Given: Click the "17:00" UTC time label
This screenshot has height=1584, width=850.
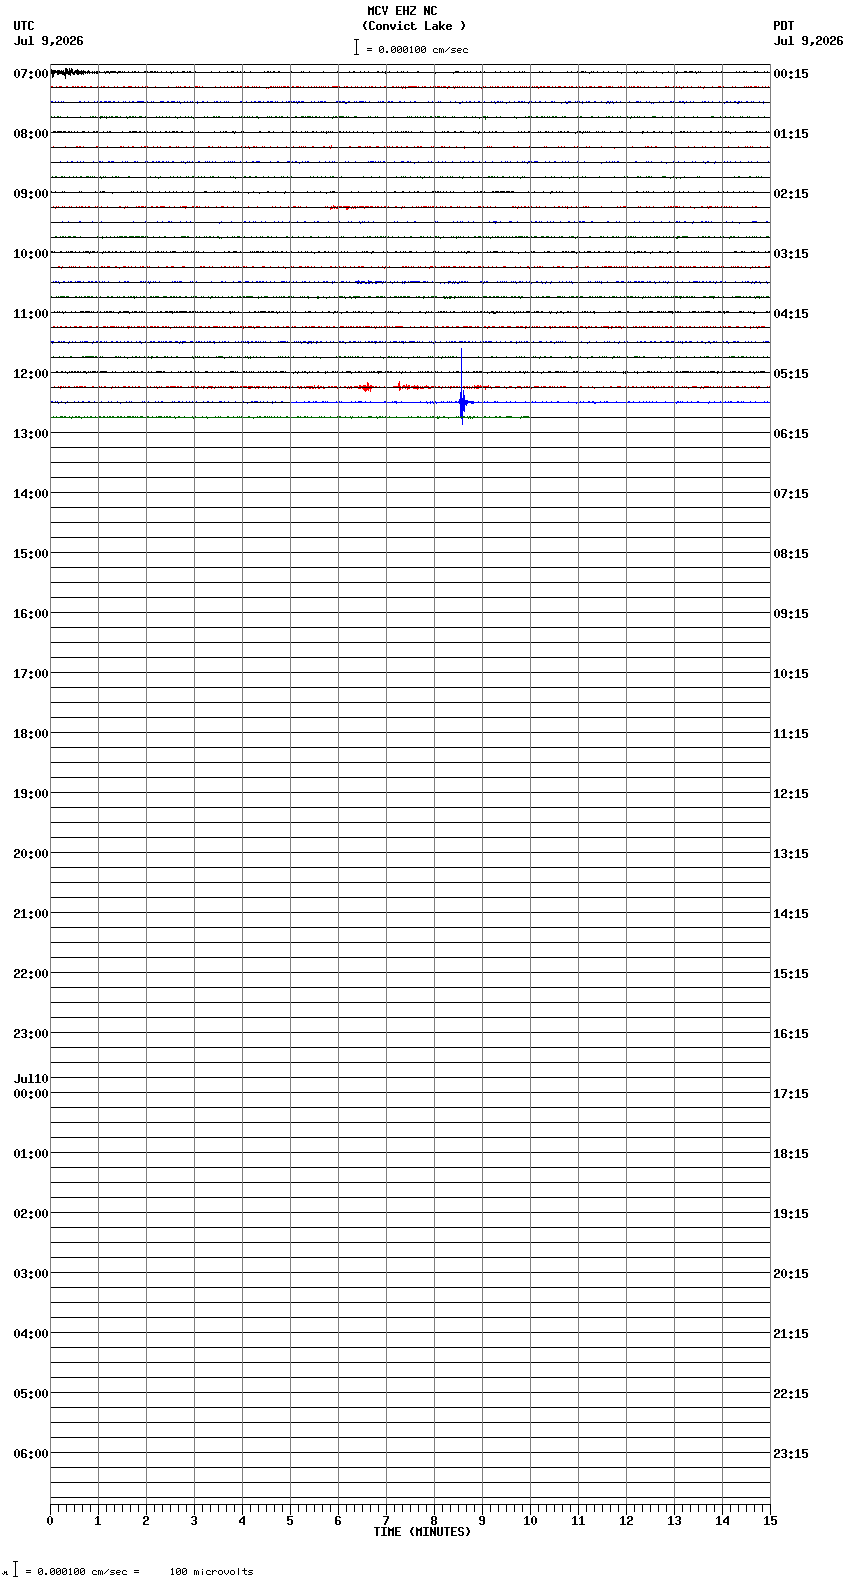Looking at the screenshot, I should [31, 674].
